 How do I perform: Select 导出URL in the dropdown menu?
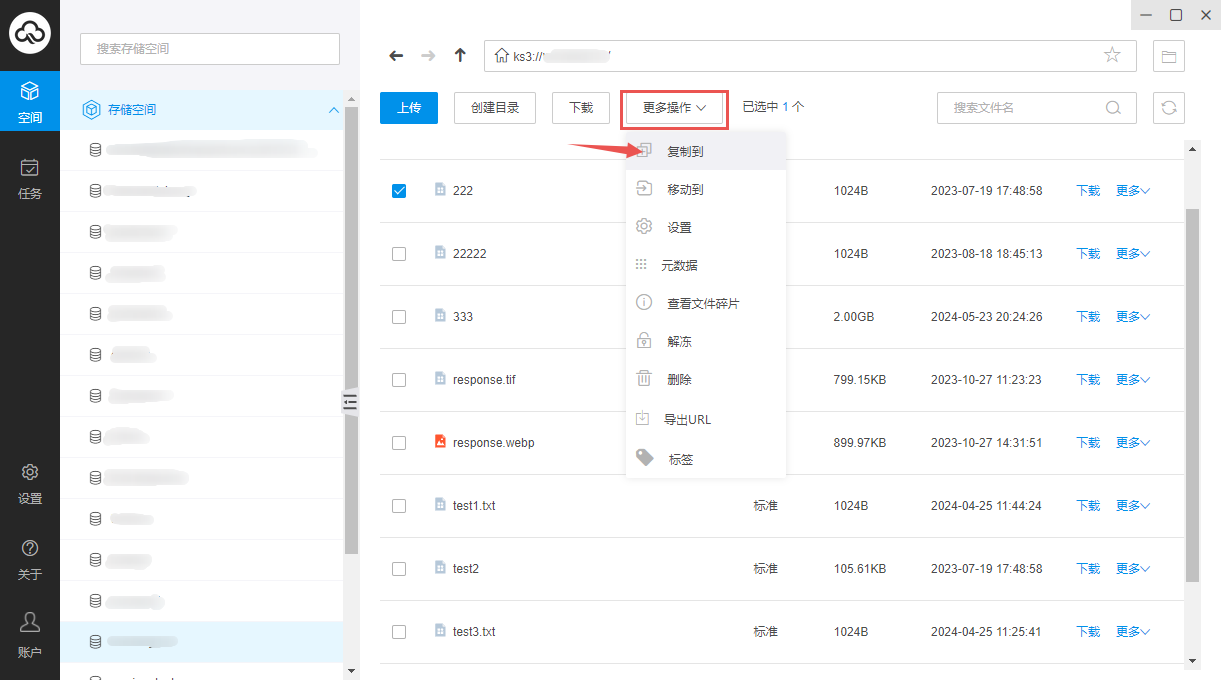pos(687,420)
